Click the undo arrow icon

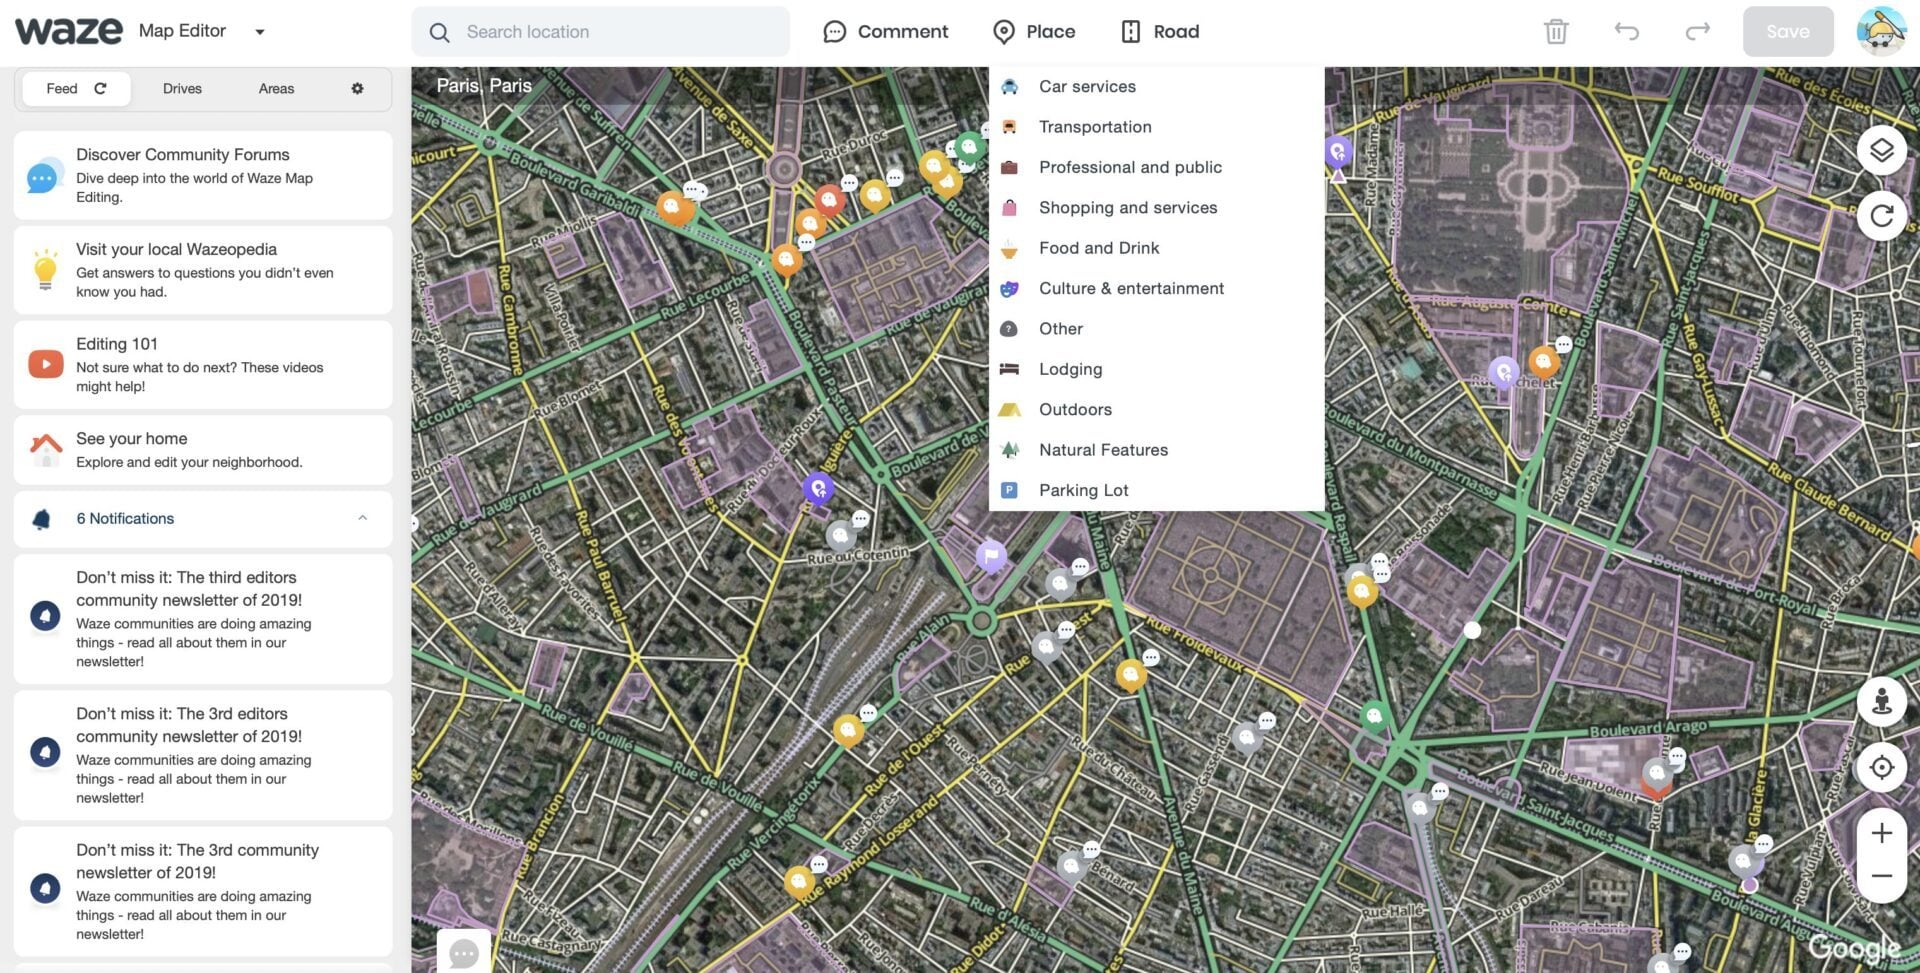1626,32
